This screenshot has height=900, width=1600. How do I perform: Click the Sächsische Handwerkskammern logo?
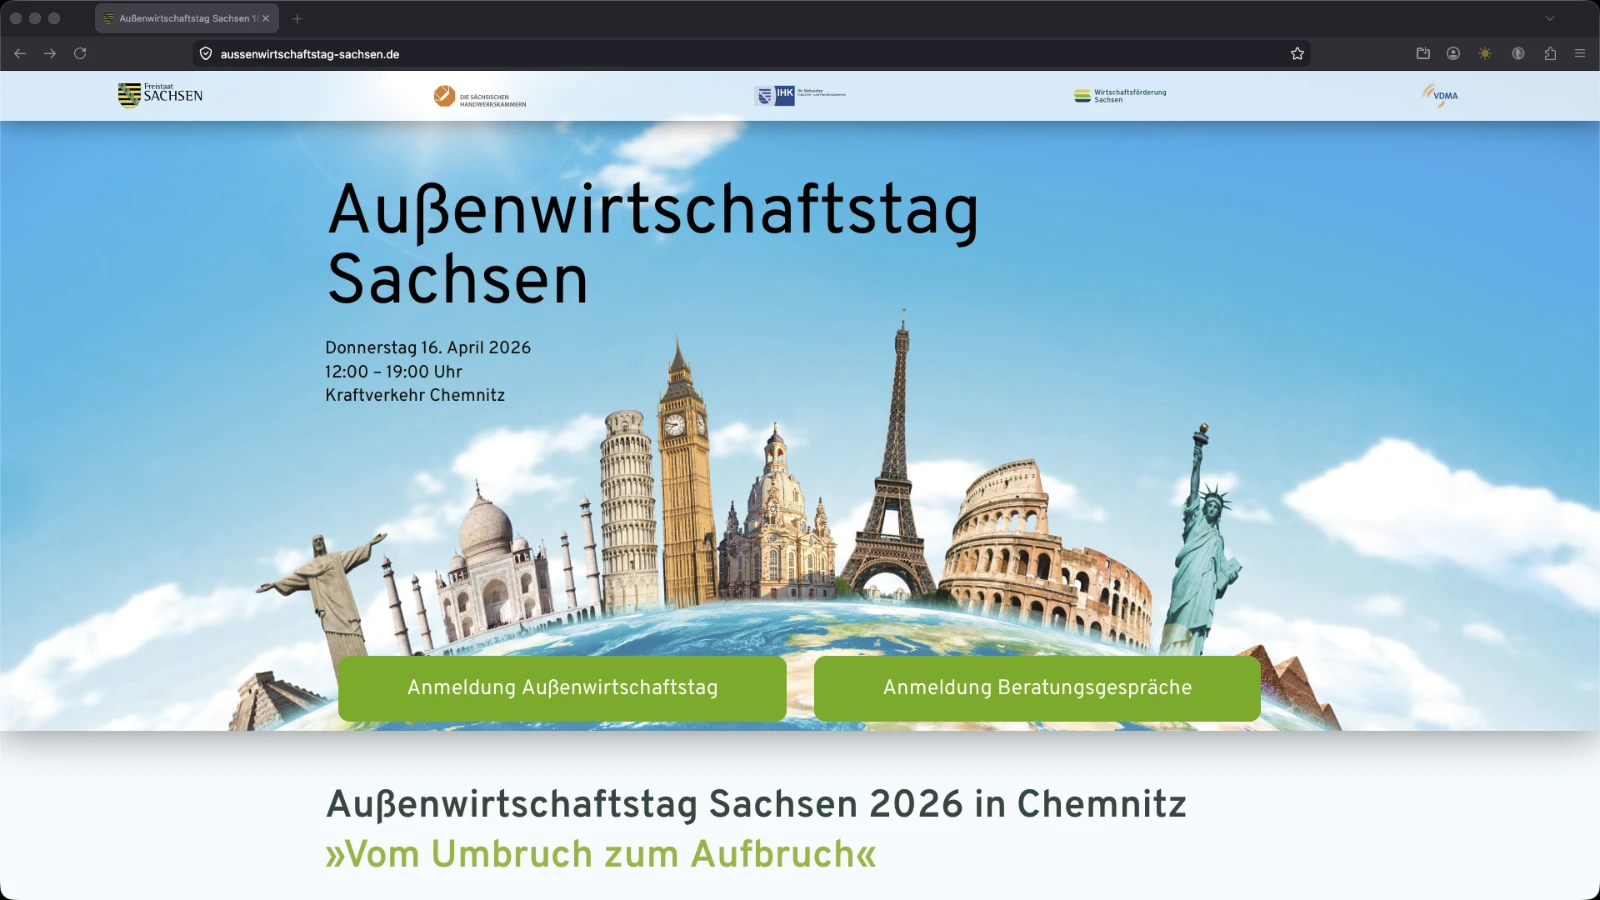coord(481,95)
